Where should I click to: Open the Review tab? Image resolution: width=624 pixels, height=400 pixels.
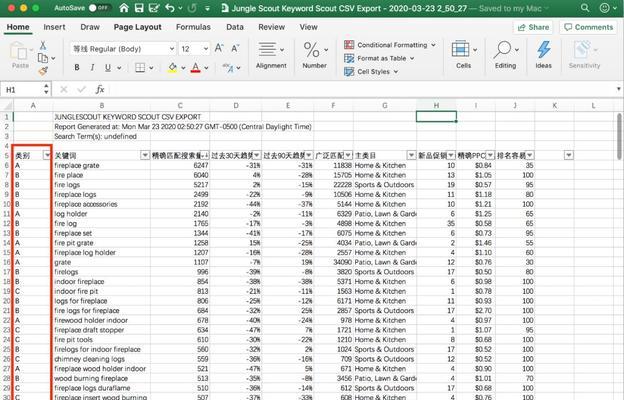tap(271, 27)
